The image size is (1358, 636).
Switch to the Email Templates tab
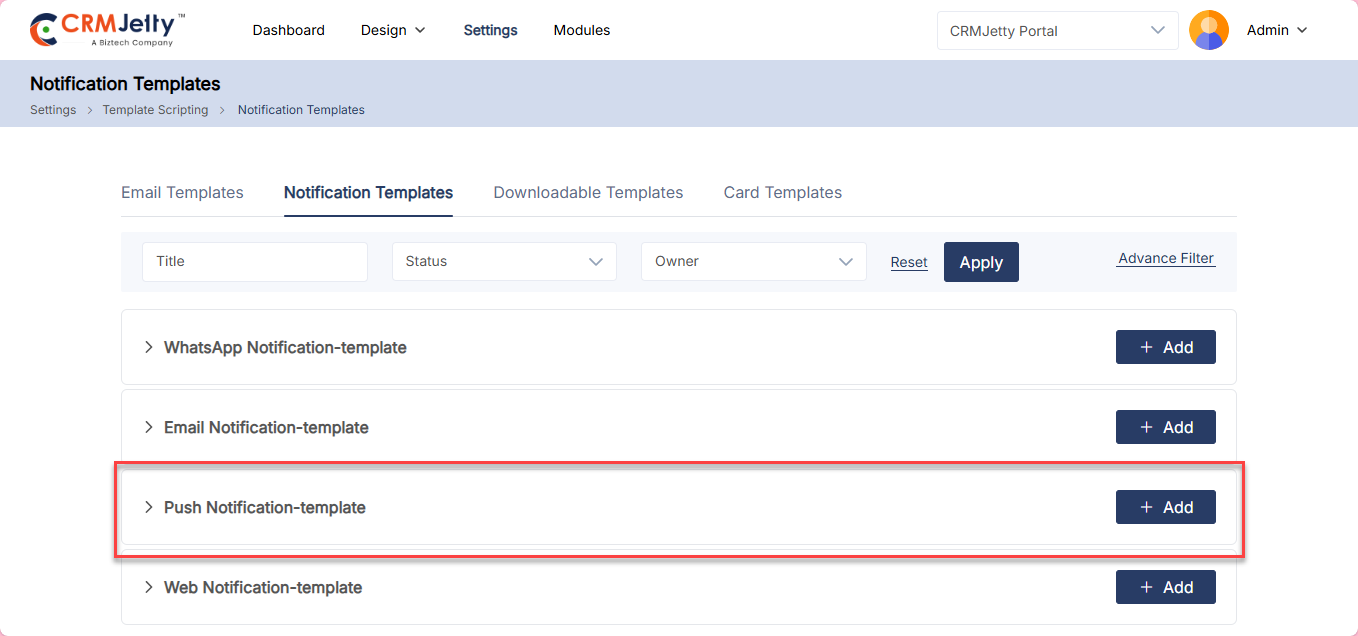[x=182, y=192]
